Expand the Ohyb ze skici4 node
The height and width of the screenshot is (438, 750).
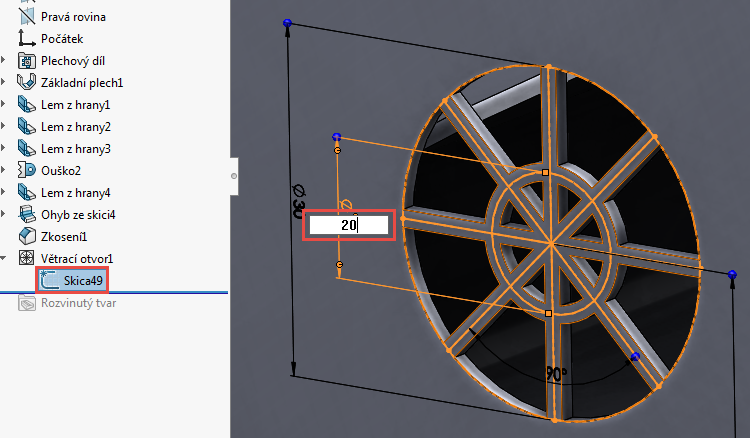pyautogui.click(x=4, y=214)
